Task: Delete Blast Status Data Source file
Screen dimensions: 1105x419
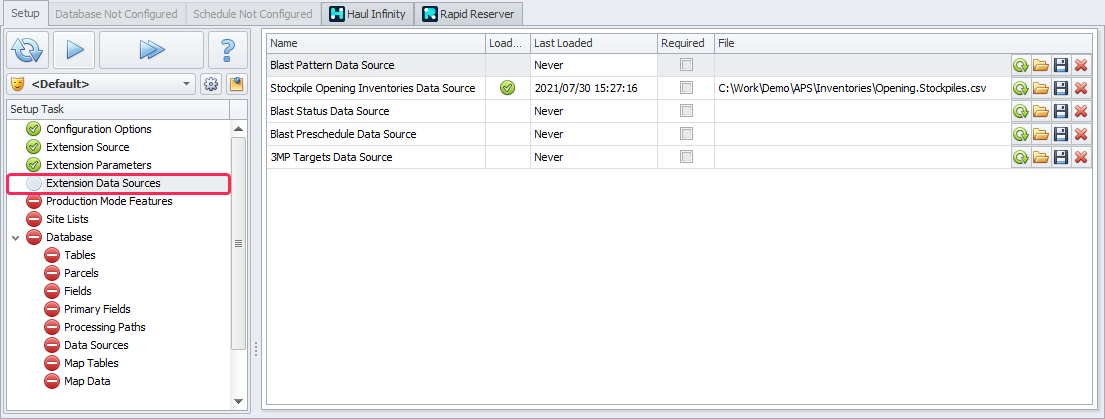Action: point(1081,111)
